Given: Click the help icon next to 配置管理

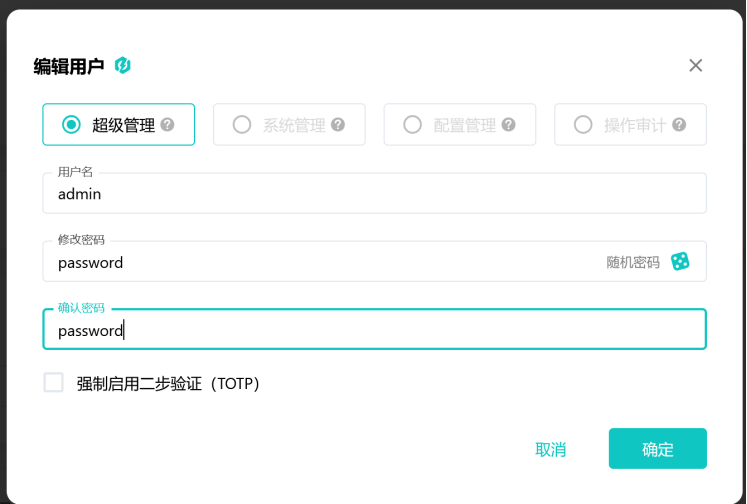Looking at the screenshot, I should [x=508, y=125].
